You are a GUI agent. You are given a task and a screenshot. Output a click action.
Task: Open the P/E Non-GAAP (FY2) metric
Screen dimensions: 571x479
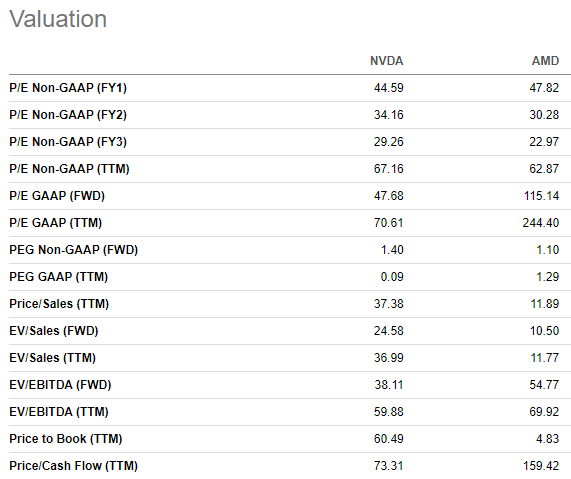pyautogui.click(x=68, y=115)
